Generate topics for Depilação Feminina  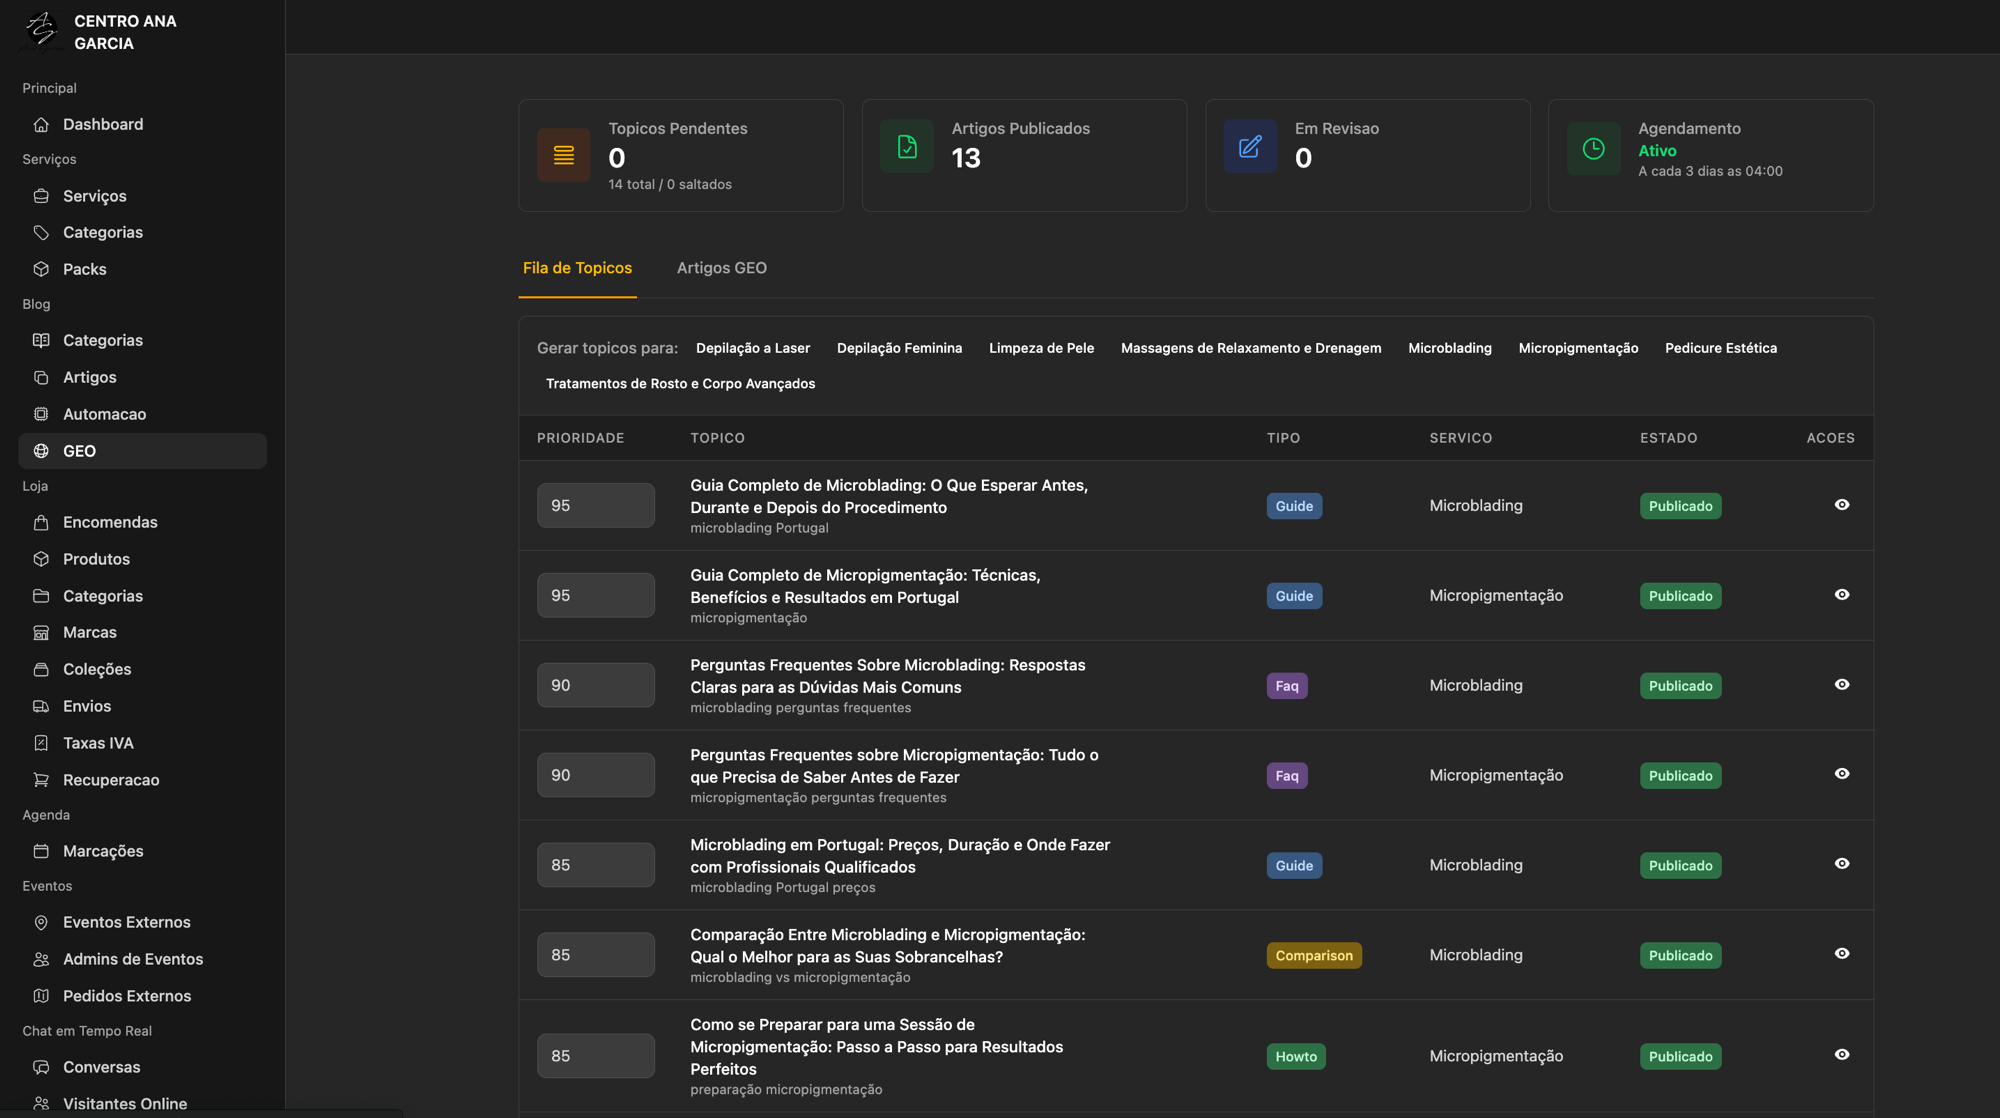[x=899, y=349]
